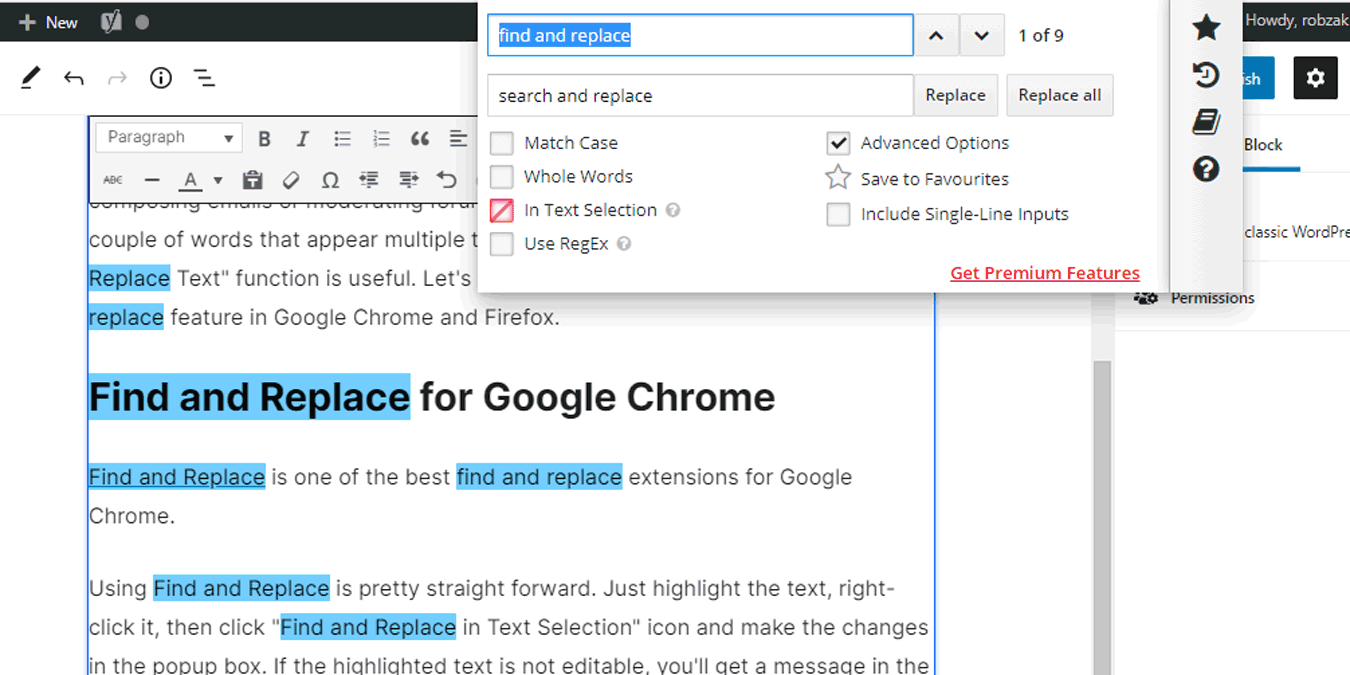Switch to the Block tab
The width and height of the screenshot is (1350, 675).
[1265, 144]
